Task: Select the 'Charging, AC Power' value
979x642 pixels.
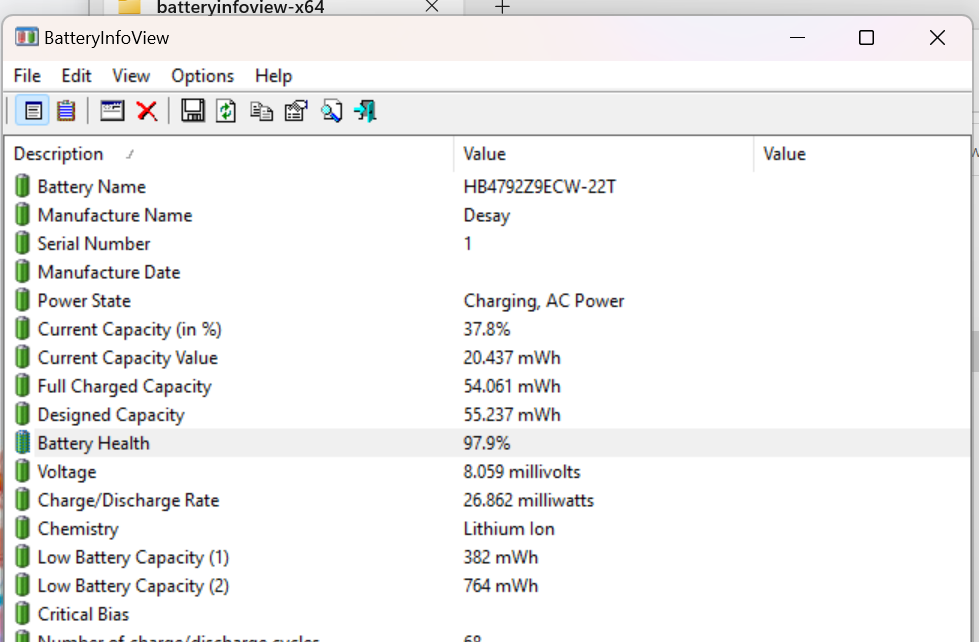Action: pyautogui.click(x=544, y=301)
